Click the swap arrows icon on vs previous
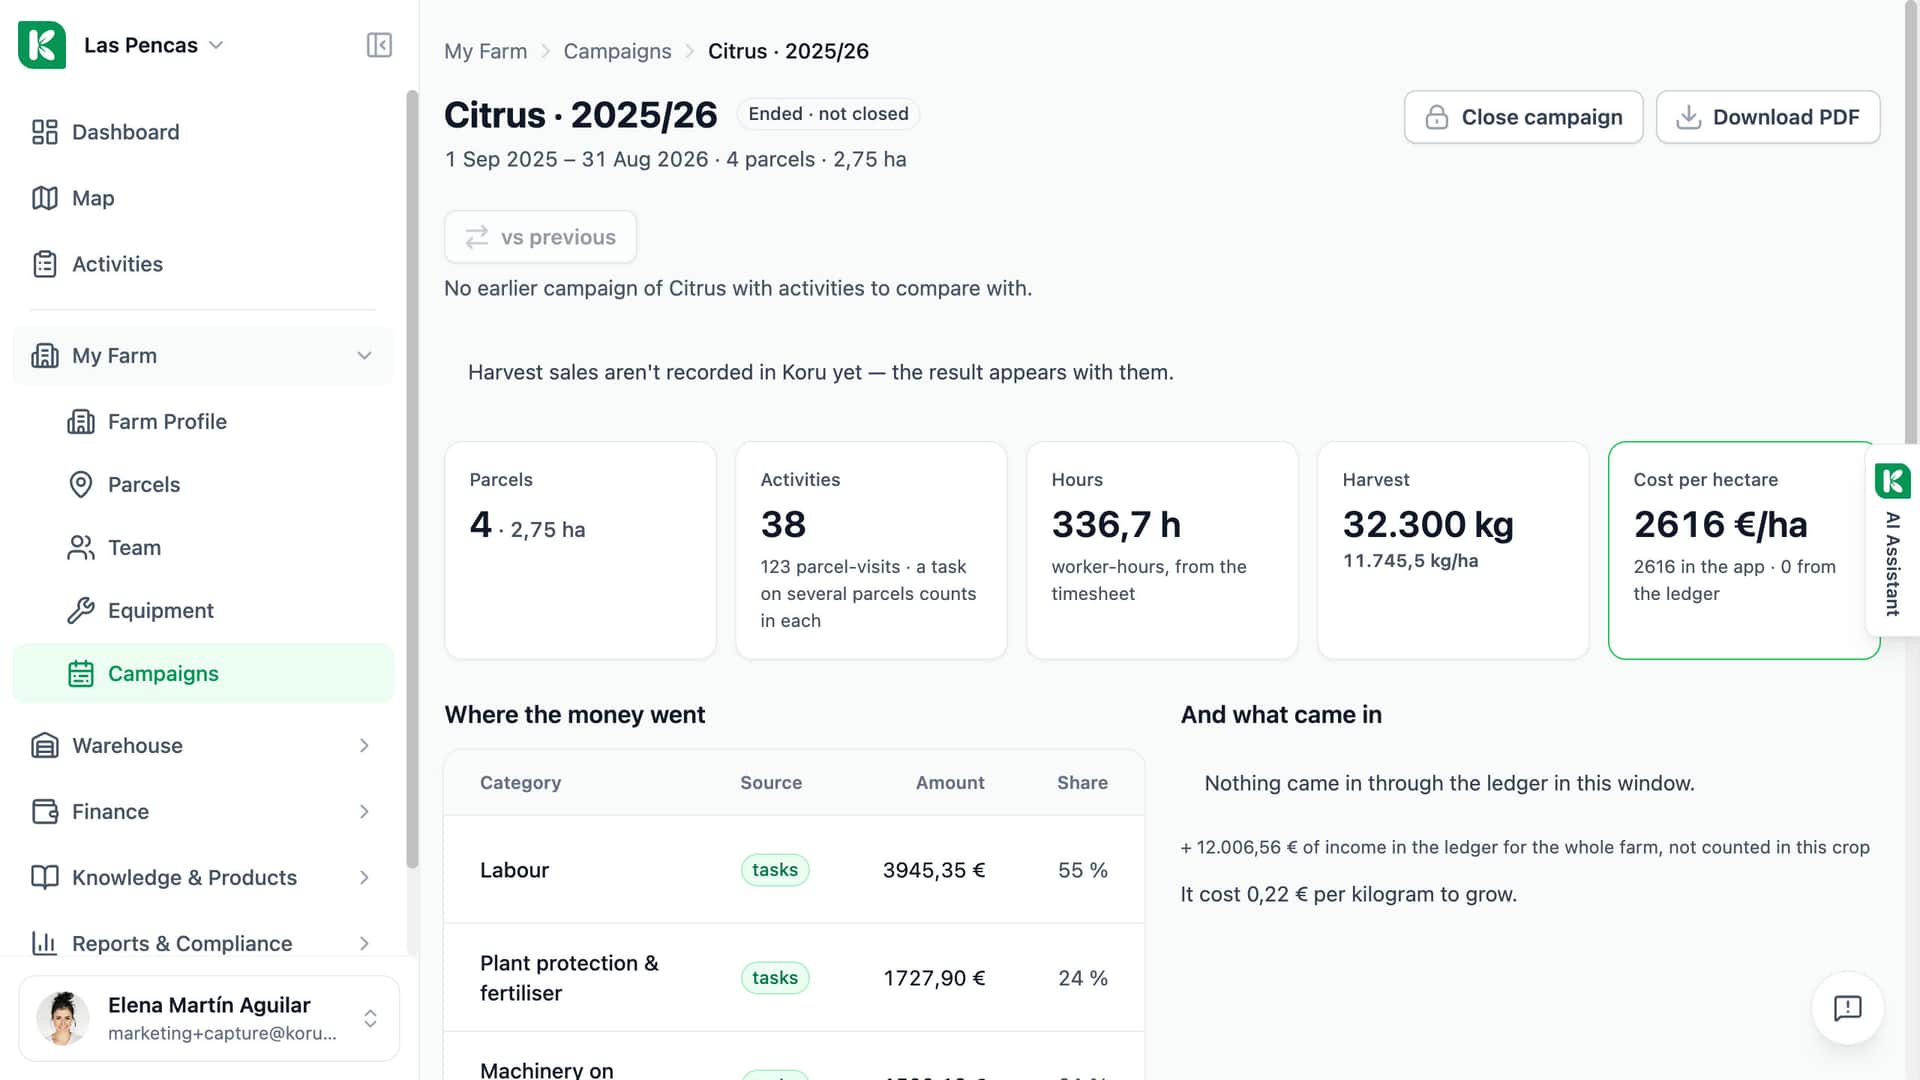 (x=477, y=237)
